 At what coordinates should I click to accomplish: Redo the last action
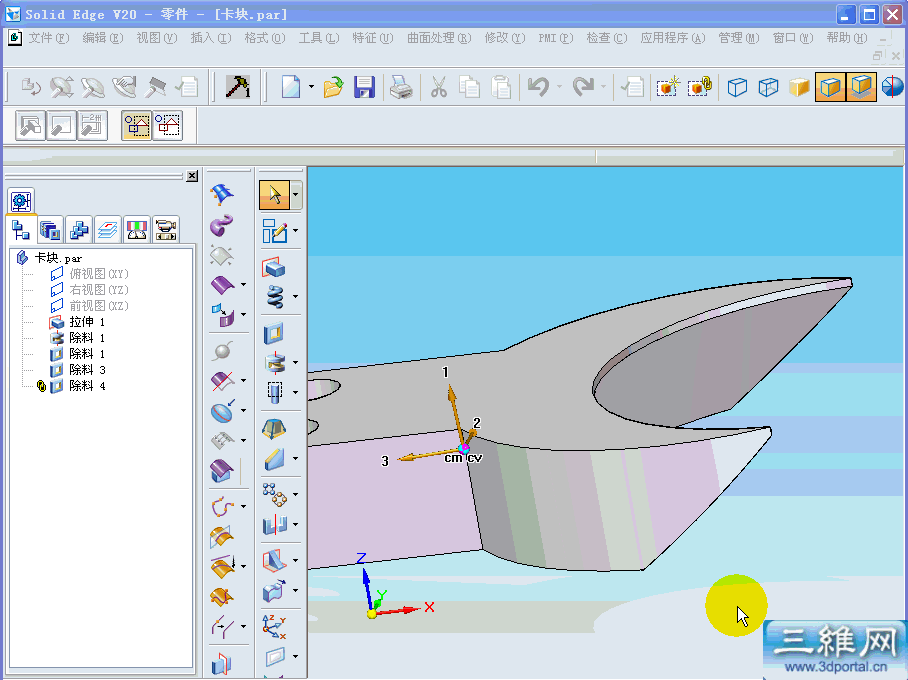click(x=583, y=87)
